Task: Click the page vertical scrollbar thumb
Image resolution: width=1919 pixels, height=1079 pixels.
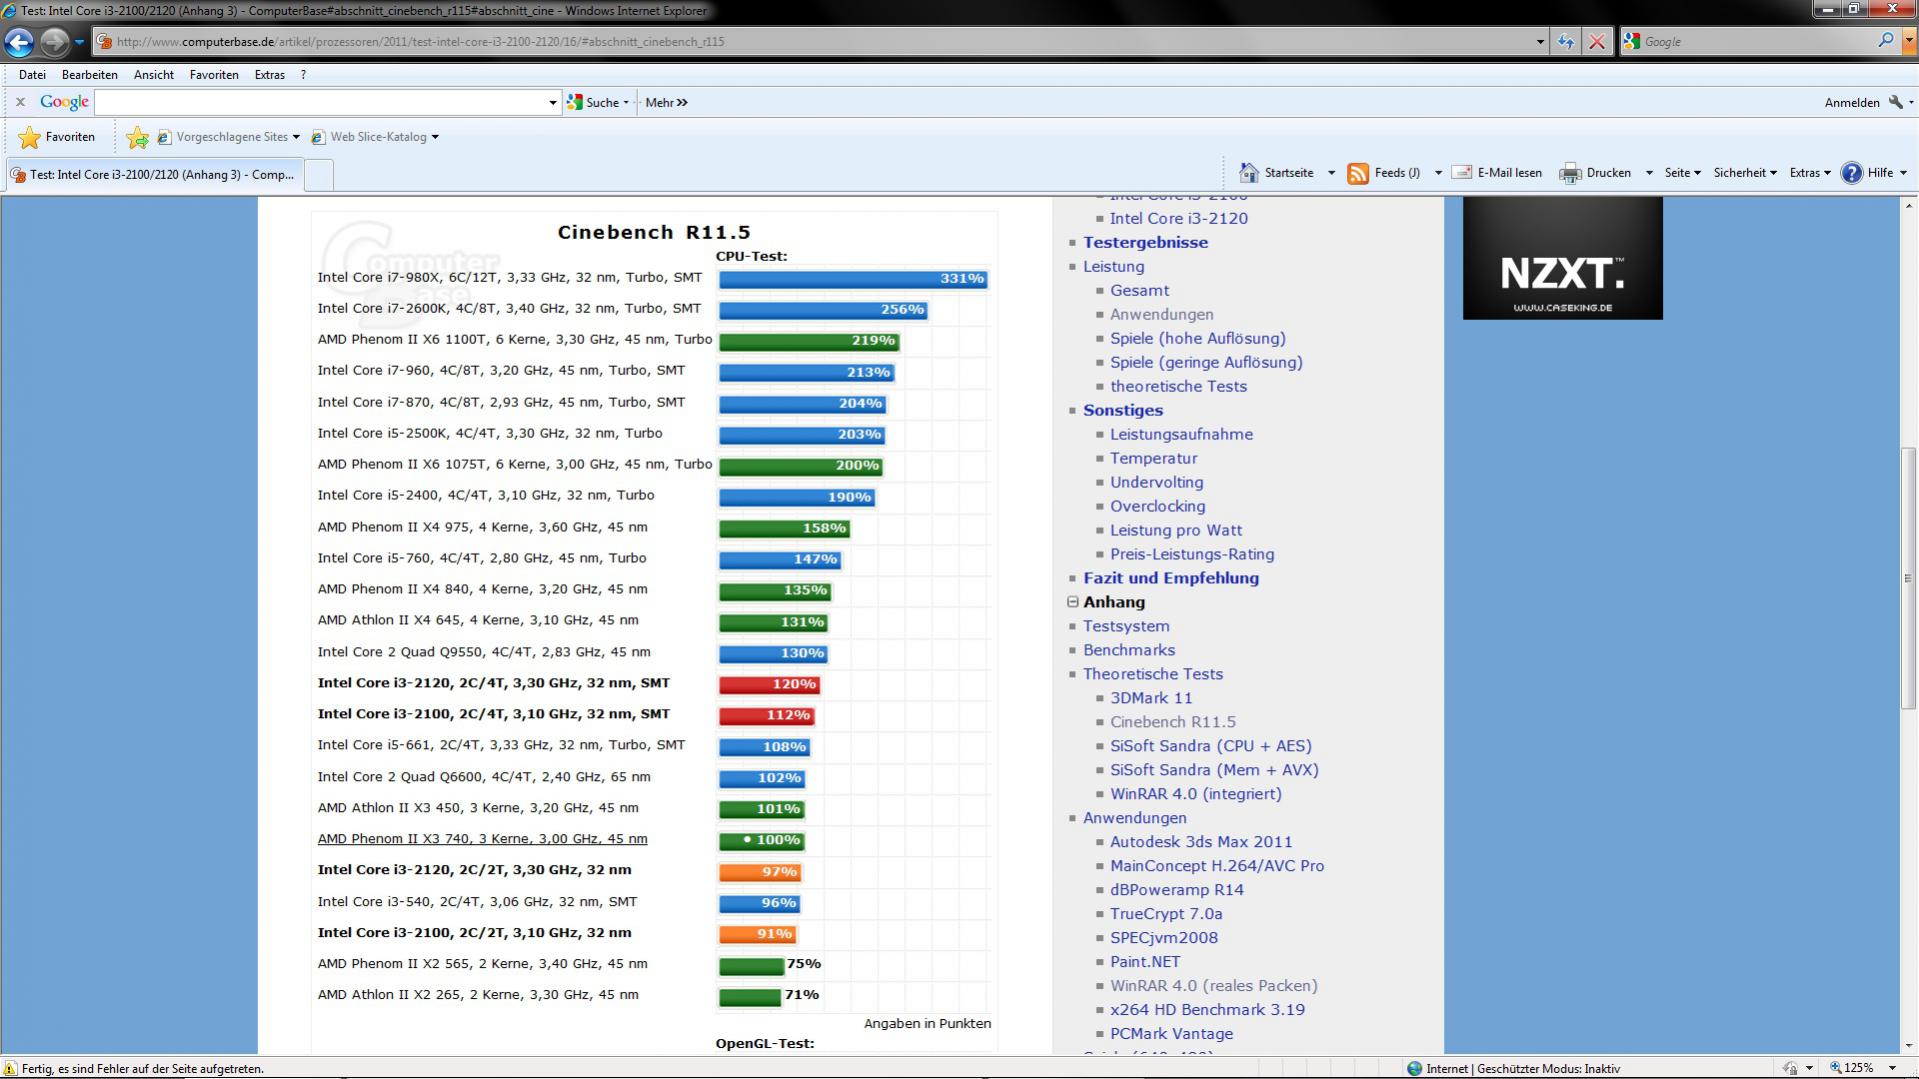Action: coord(1908,578)
